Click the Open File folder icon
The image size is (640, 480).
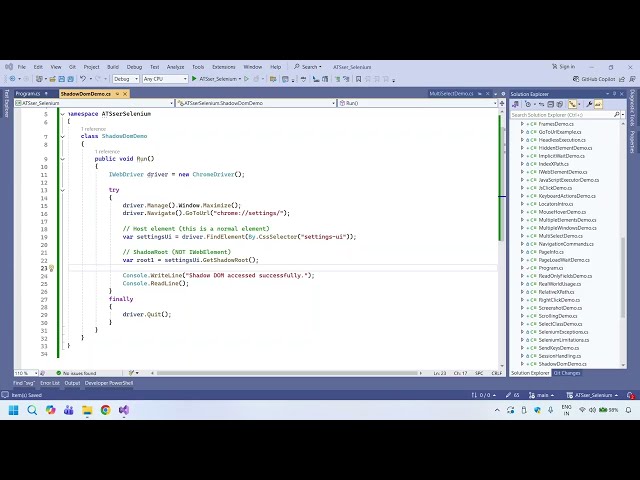(53, 79)
